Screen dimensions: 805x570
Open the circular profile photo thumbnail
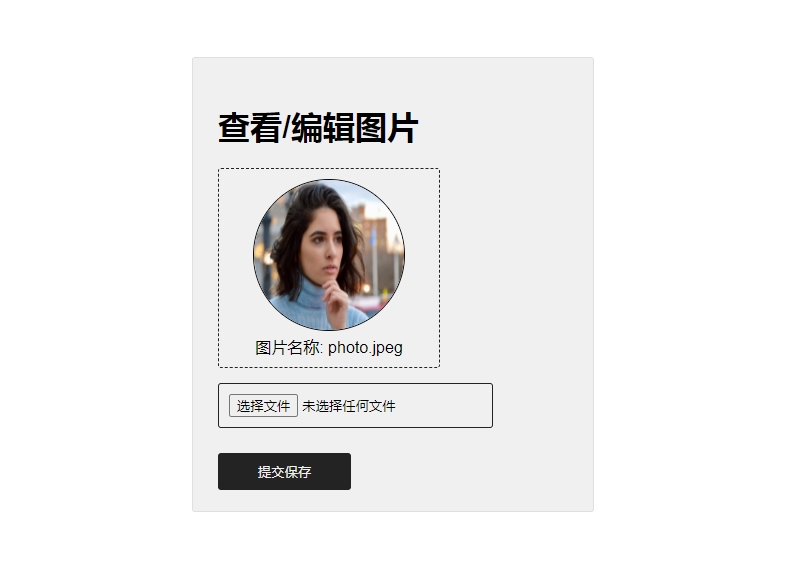pyautogui.click(x=329, y=255)
